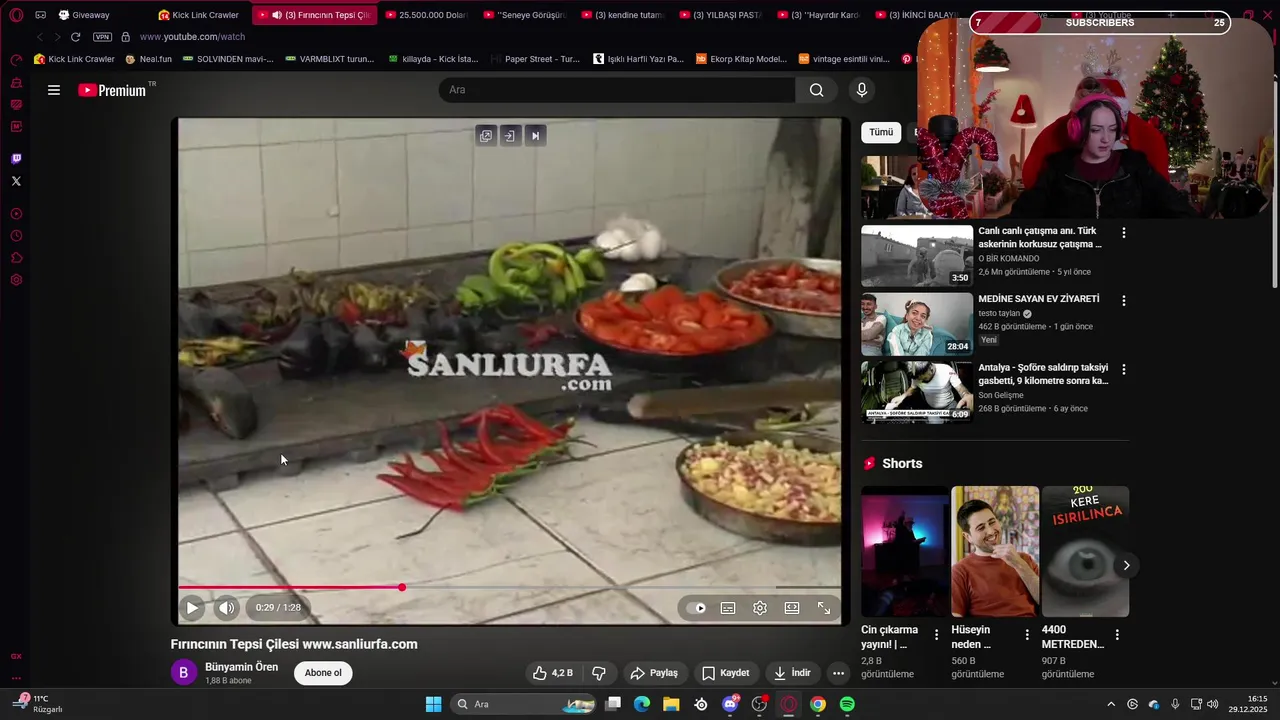Start voice search with microphone icon

(862, 90)
